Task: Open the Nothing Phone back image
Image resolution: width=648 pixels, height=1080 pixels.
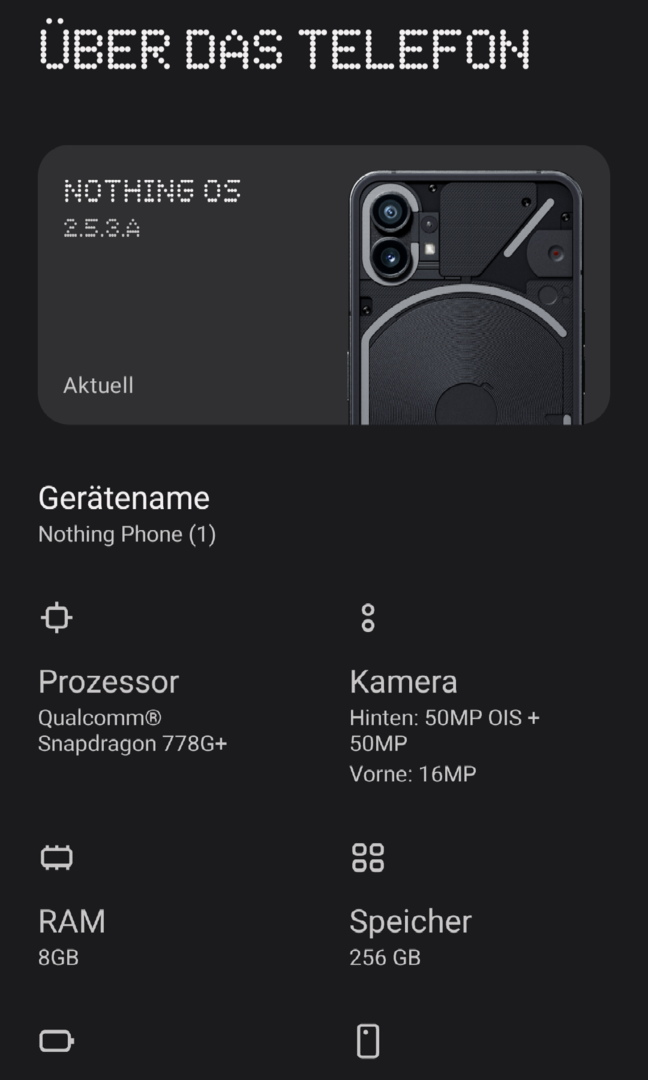Action: click(468, 298)
